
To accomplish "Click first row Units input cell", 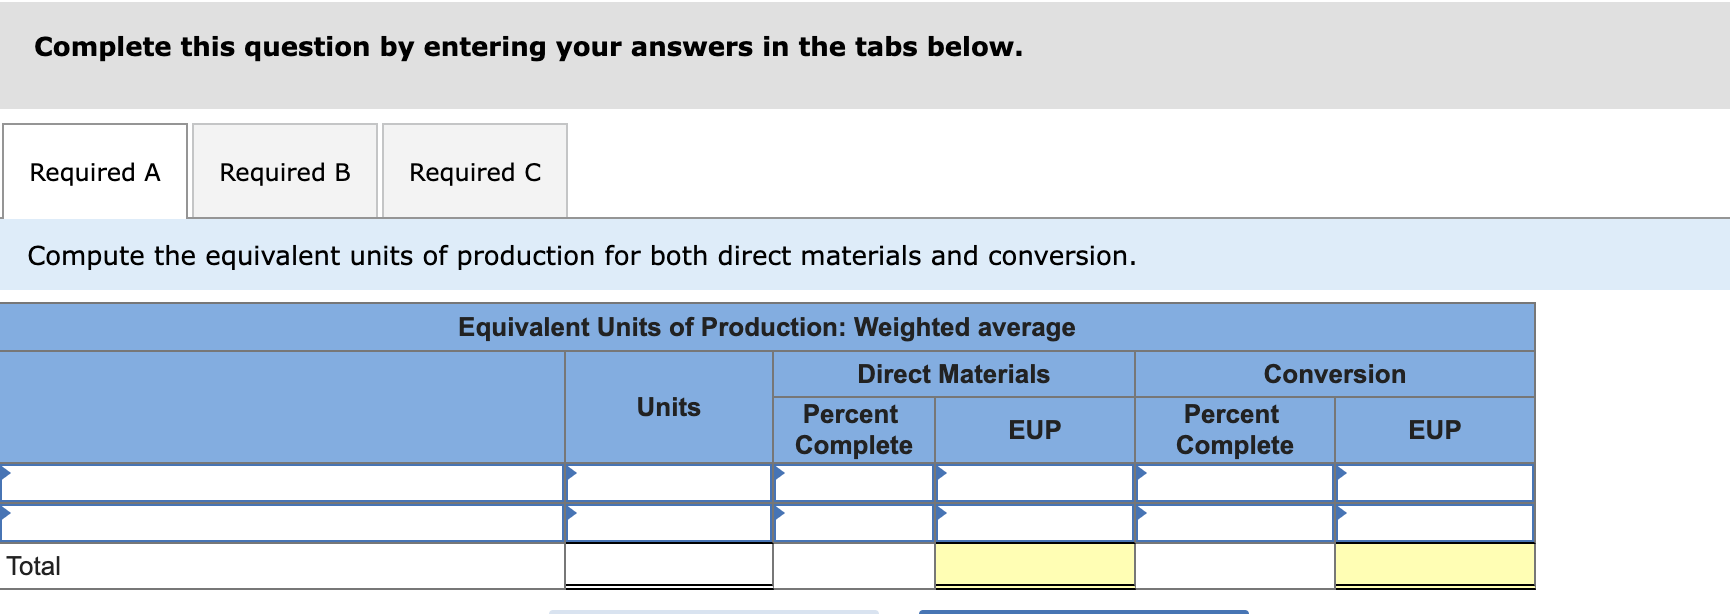I will 669,484.
